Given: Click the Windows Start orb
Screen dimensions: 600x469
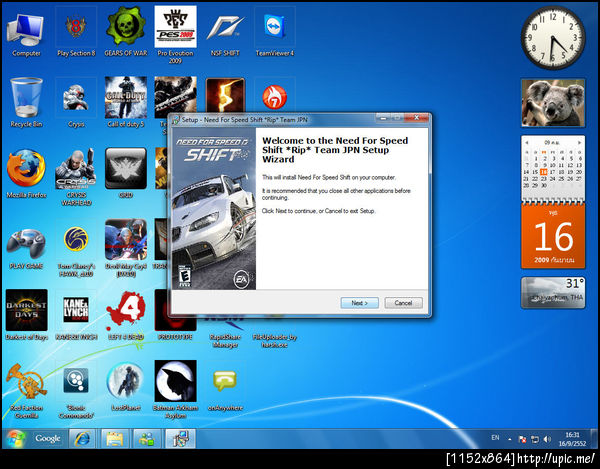Looking at the screenshot, I should pyautogui.click(x=15, y=439).
